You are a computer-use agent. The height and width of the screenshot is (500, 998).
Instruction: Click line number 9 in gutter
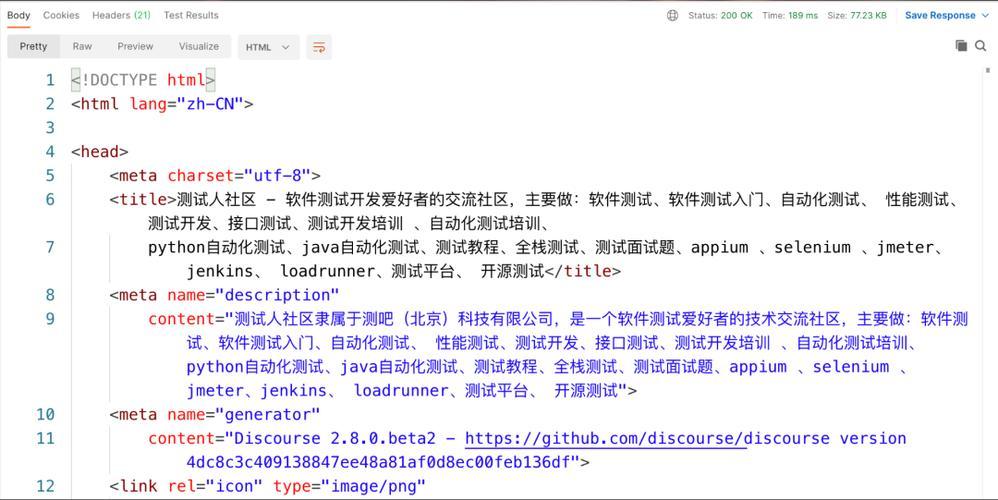(50, 319)
